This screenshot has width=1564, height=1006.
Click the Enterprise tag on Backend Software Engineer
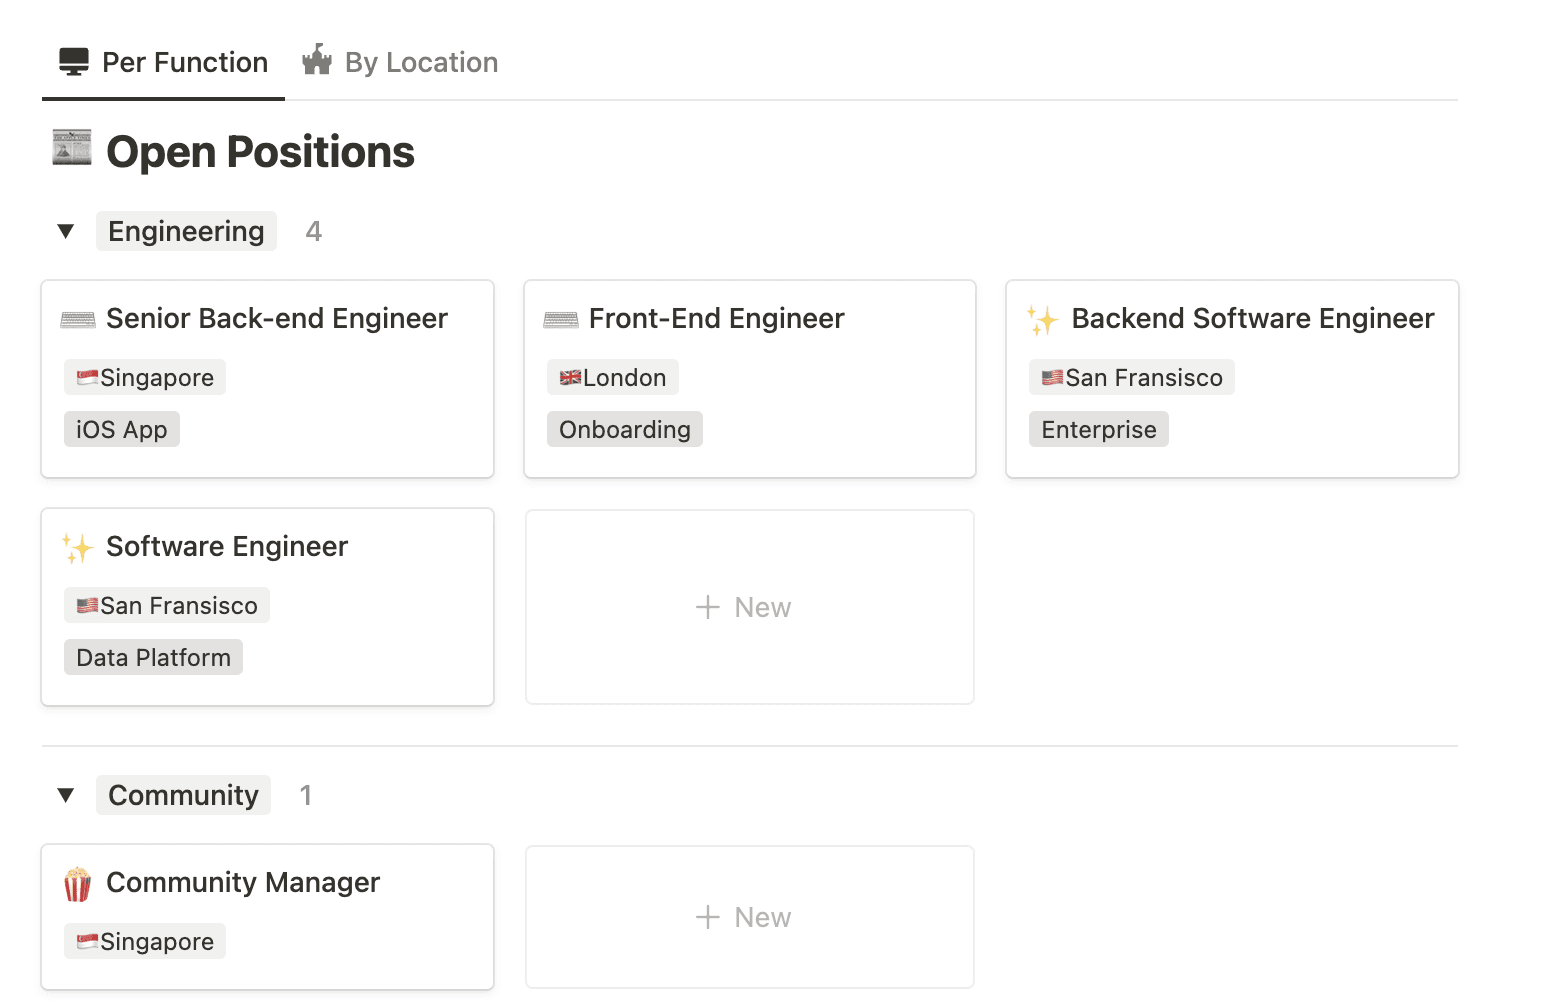1098,430
